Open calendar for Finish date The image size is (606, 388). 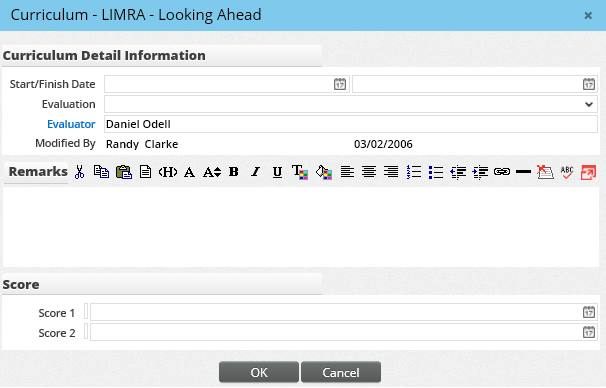[x=589, y=84]
